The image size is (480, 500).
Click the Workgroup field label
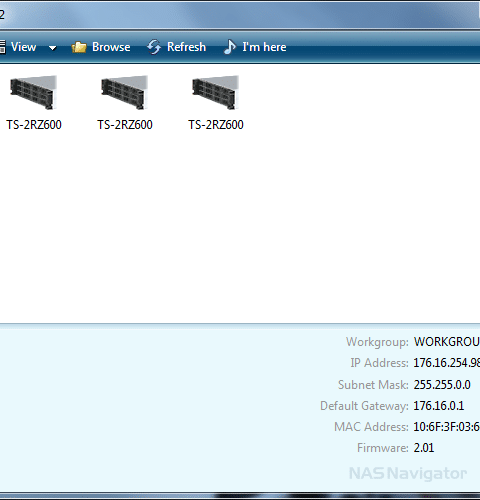(377, 342)
